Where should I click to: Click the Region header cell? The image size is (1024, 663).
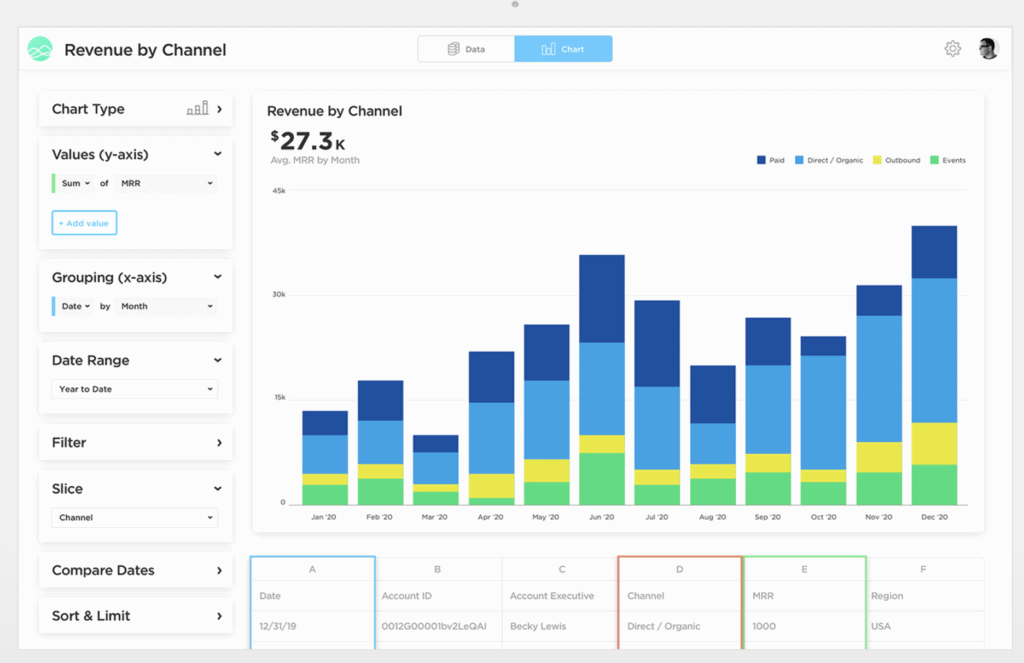click(925, 596)
